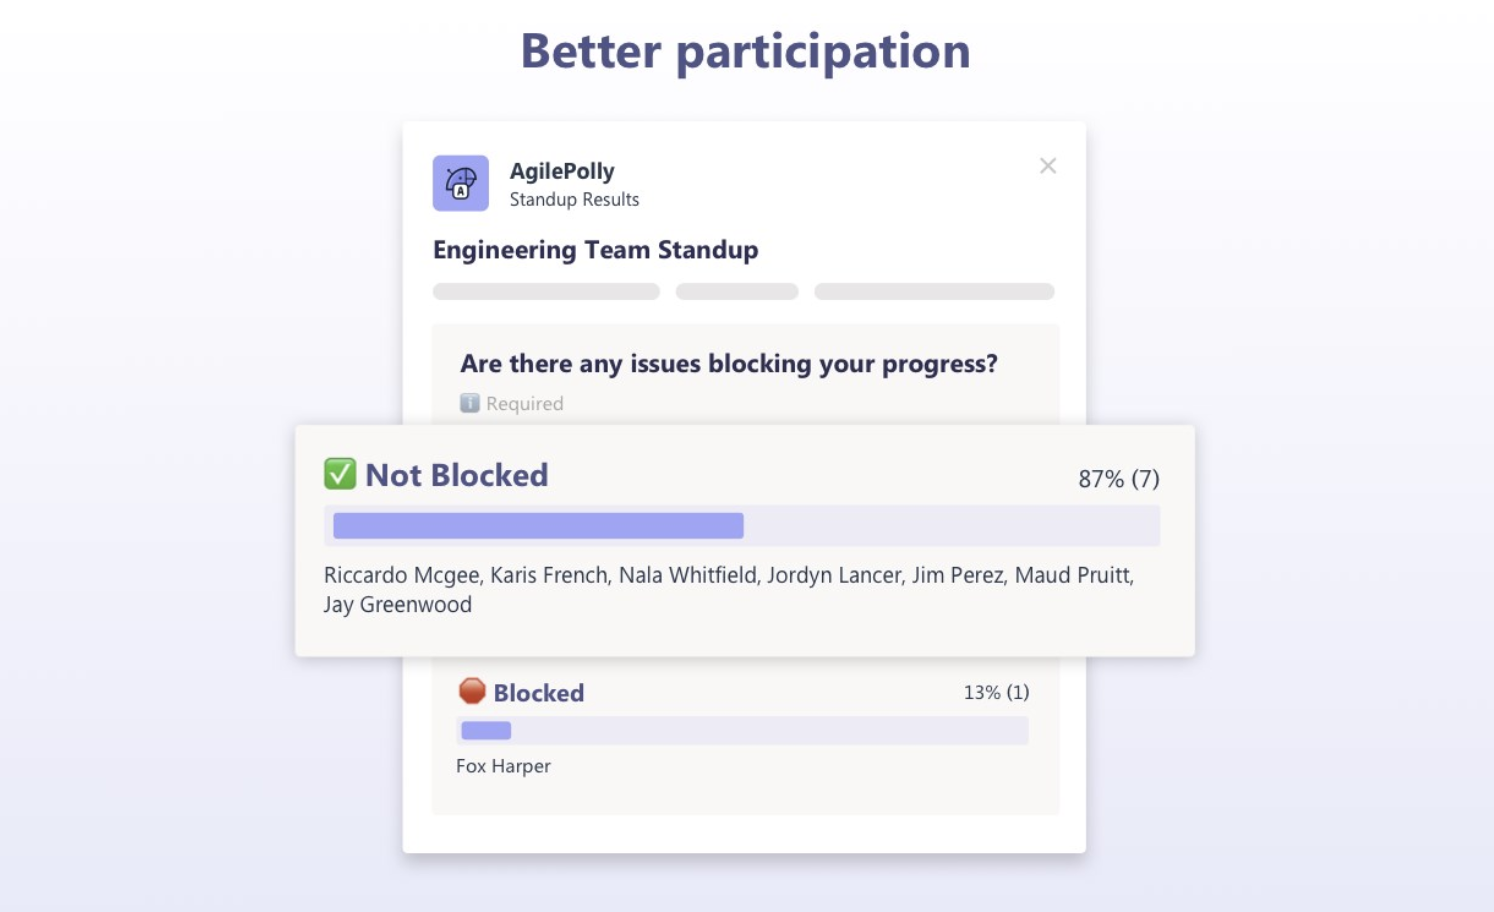This screenshot has width=1494, height=912.
Task: Select the Blocked progress bar
Action: pyautogui.click(x=742, y=730)
